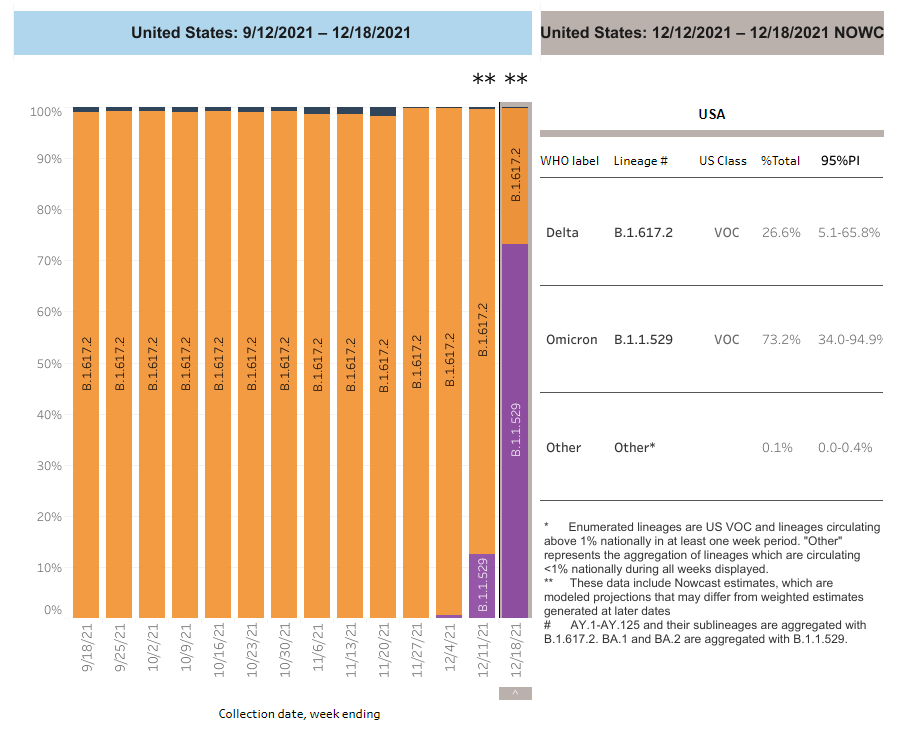
Task: Select the B.1.617.2 bar for 10/16/21
Action: [x=218, y=364]
